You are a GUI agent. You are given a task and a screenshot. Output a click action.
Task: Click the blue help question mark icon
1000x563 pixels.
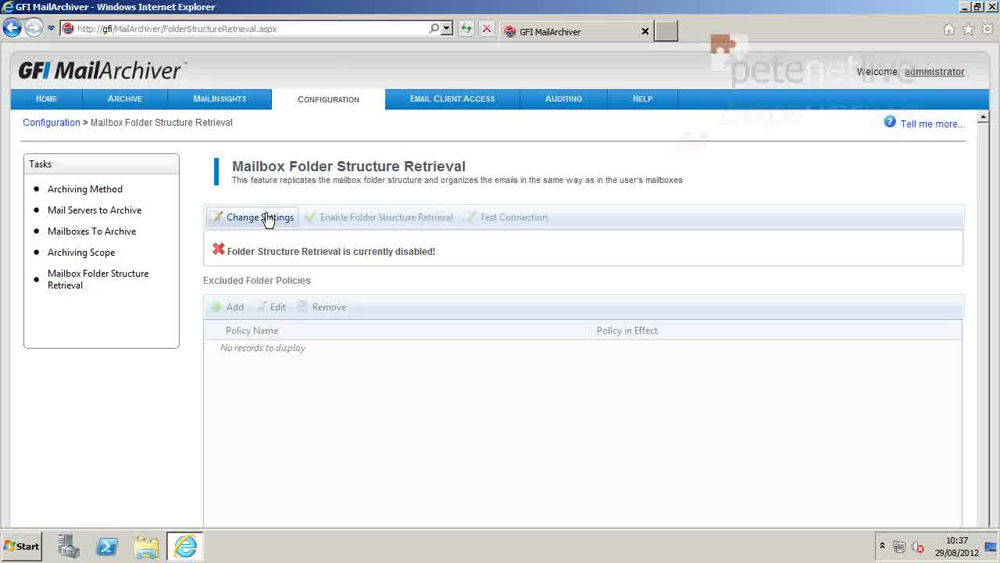(x=890, y=122)
